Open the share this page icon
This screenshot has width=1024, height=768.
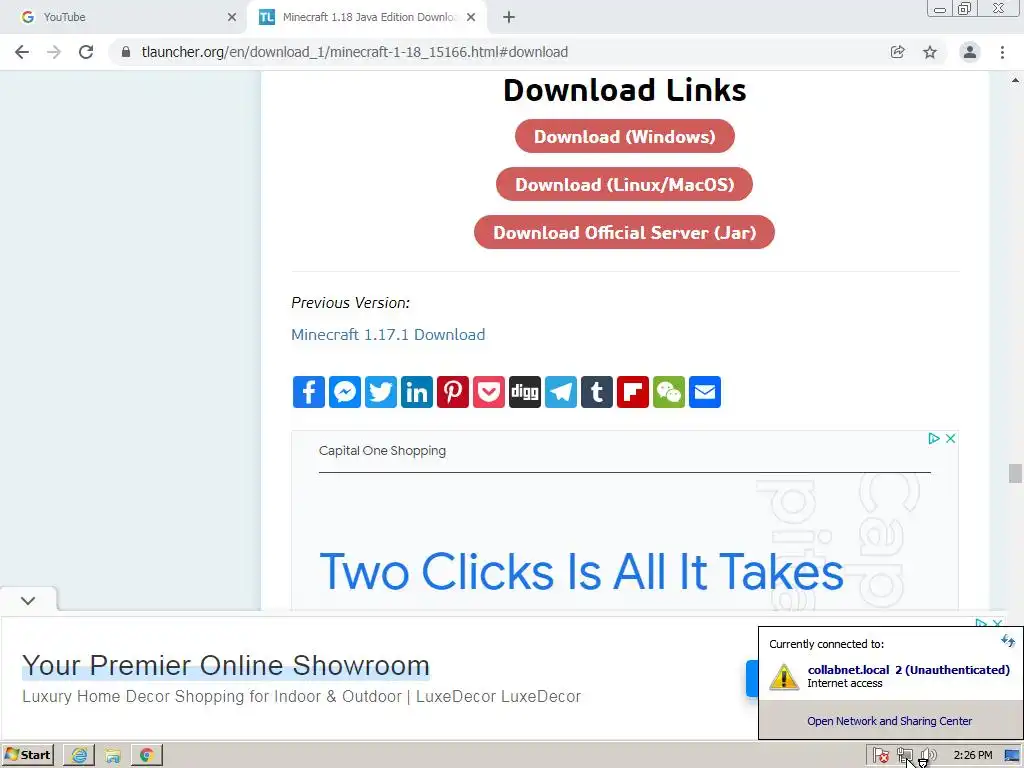(898, 52)
